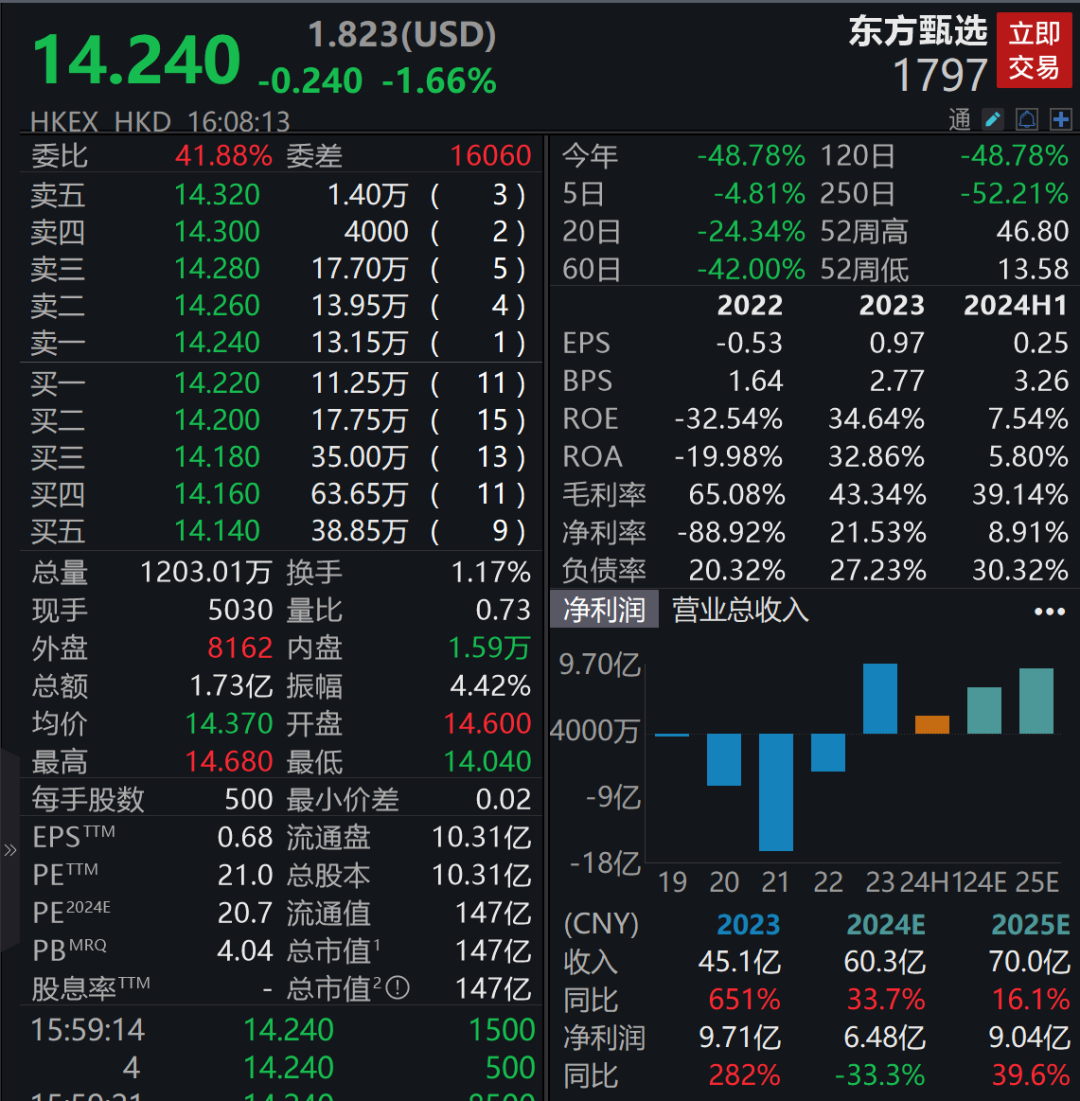Click the 最低 price 14.040

(487, 762)
